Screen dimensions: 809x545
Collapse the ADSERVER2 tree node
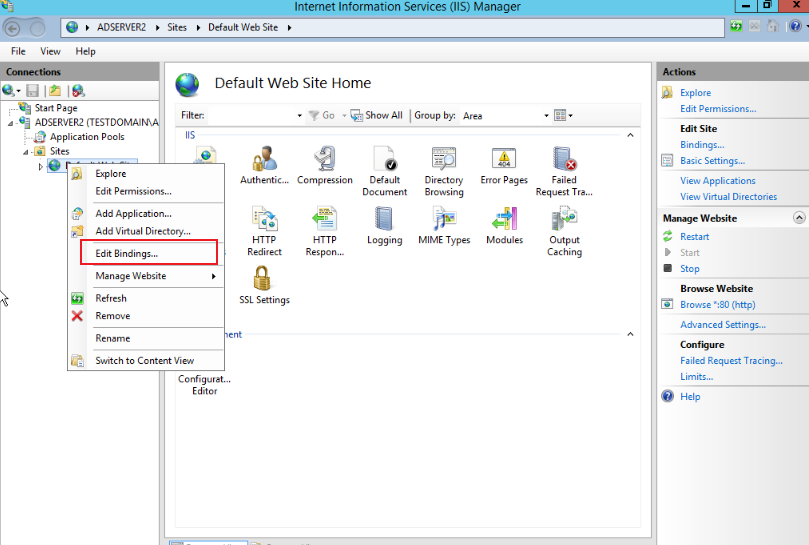[10, 123]
